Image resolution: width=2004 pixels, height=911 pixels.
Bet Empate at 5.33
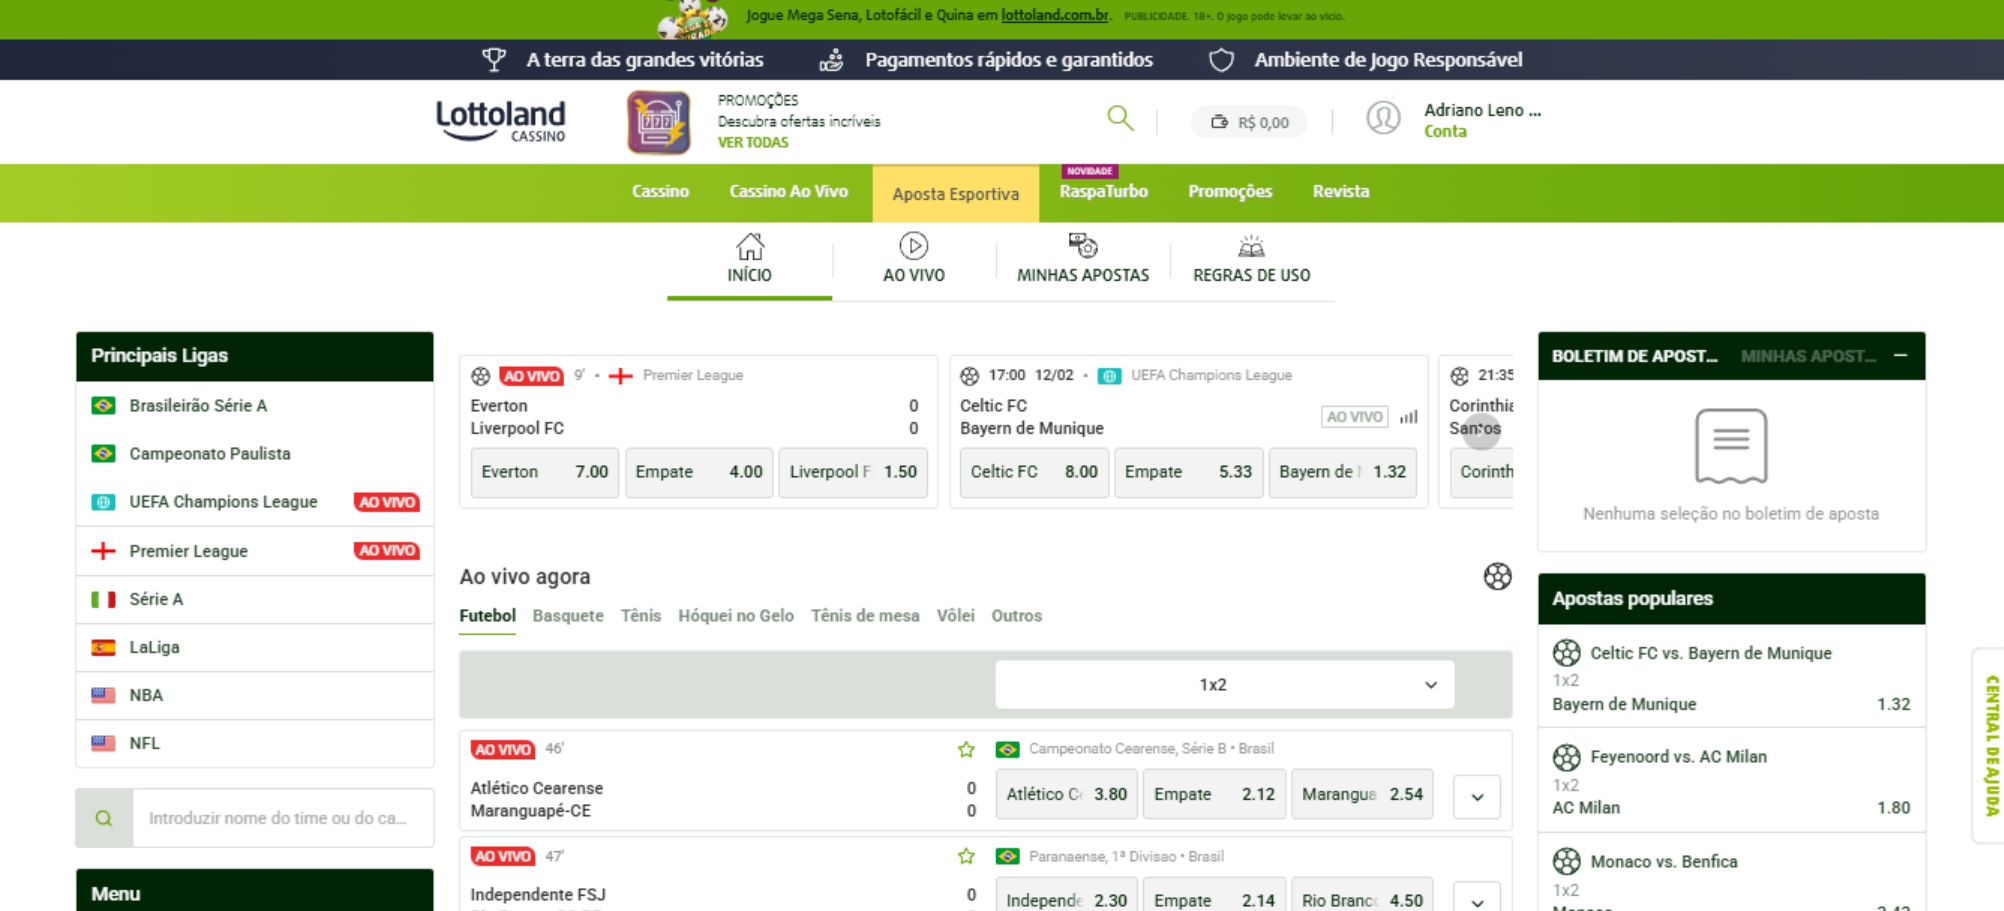pos(1188,472)
